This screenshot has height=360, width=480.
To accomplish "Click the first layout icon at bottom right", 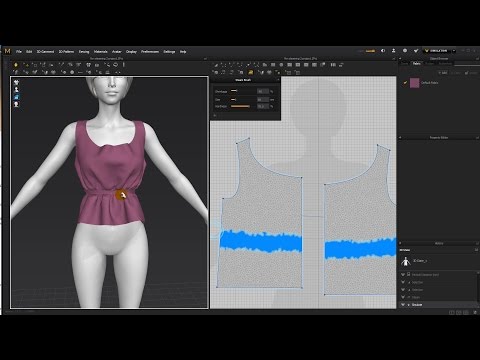I will [452, 312].
